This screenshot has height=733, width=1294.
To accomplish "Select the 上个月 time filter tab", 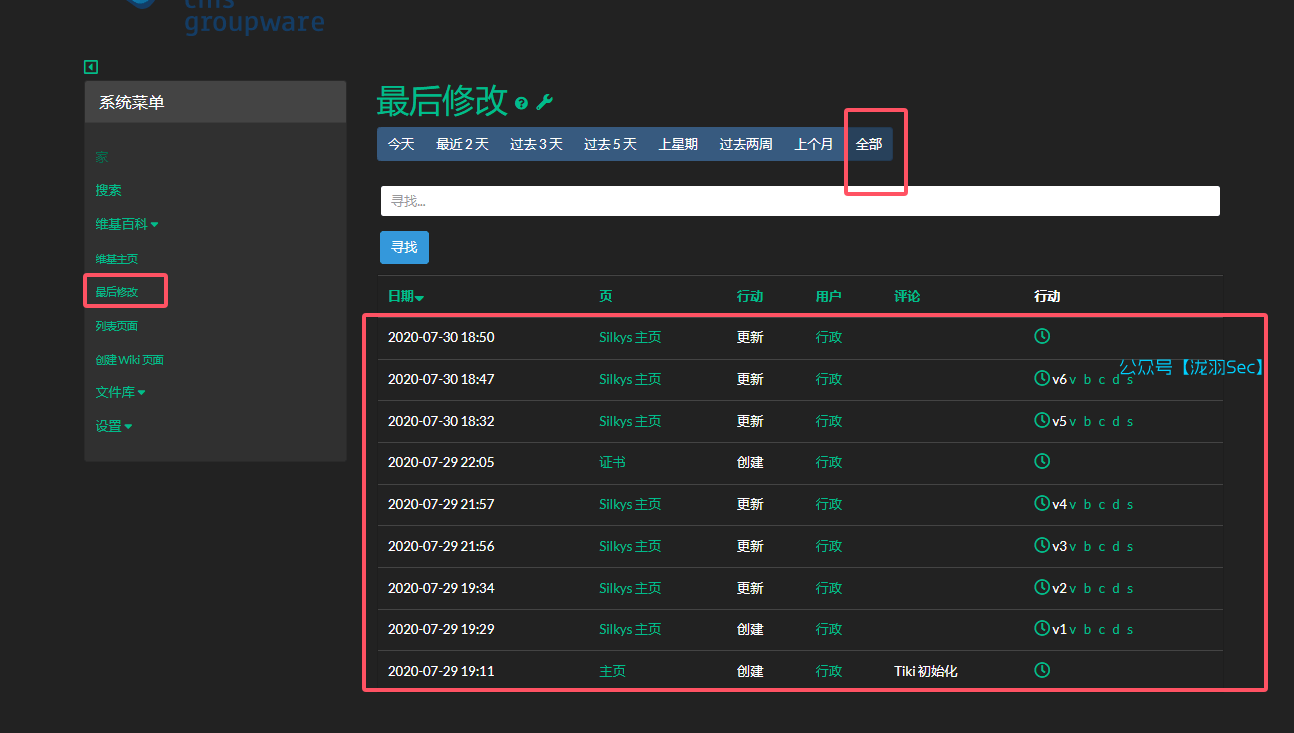I will coord(813,144).
